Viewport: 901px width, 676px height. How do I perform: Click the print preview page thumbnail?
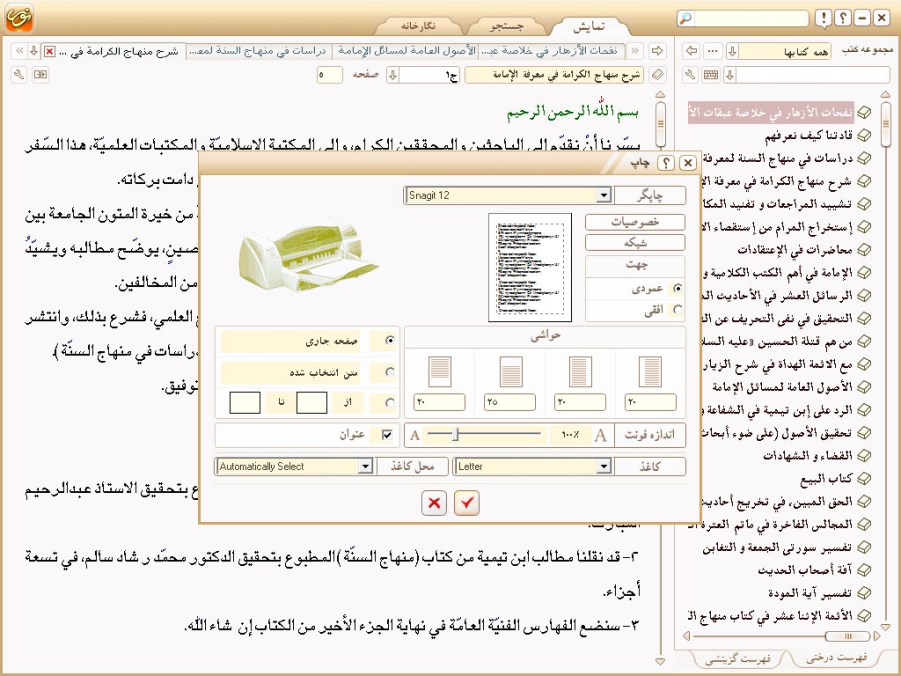click(x=530, y=267)
